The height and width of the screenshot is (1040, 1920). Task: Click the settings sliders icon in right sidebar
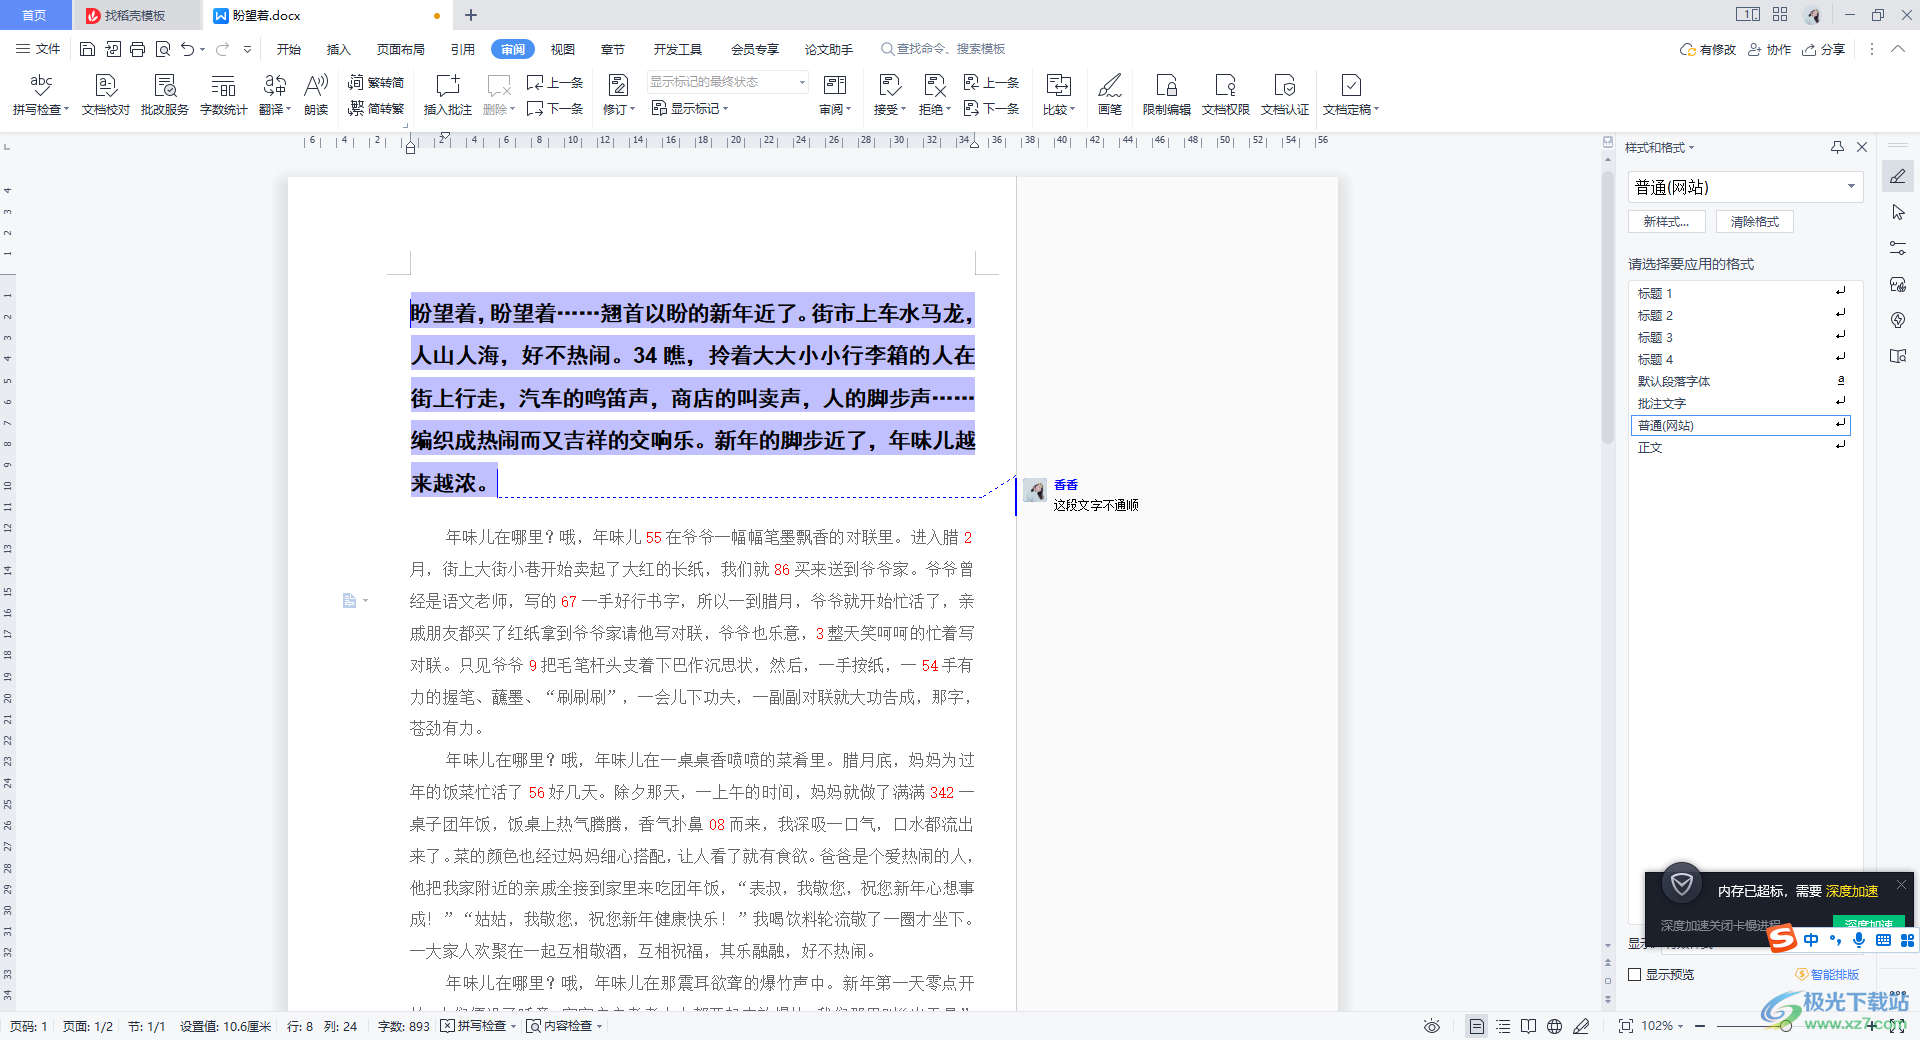coord(1898,248)
